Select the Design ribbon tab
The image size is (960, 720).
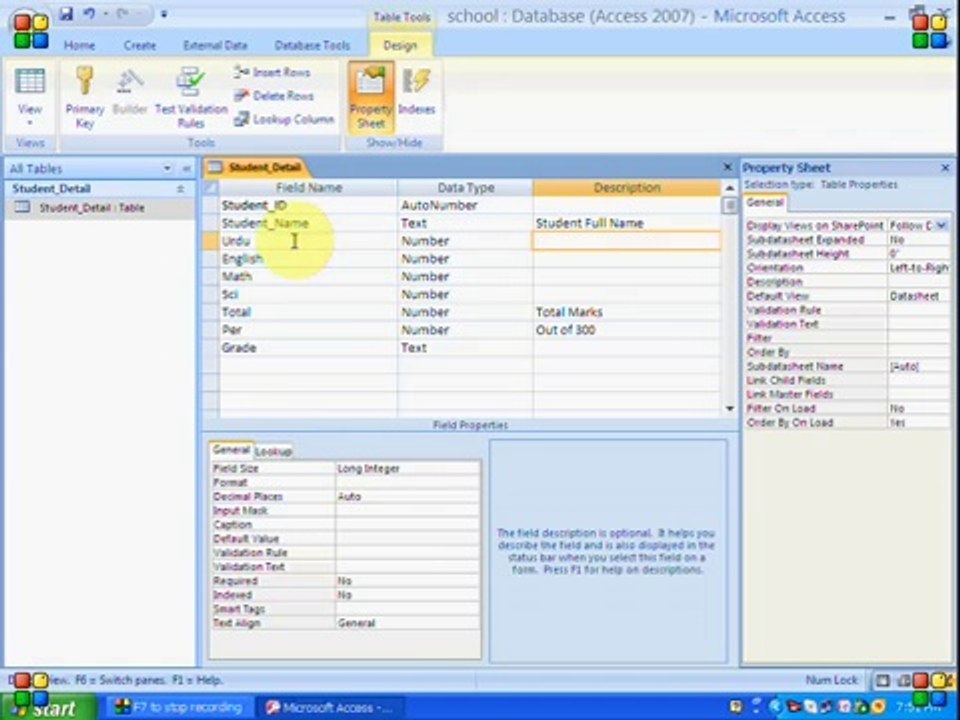tap(400, 45)
